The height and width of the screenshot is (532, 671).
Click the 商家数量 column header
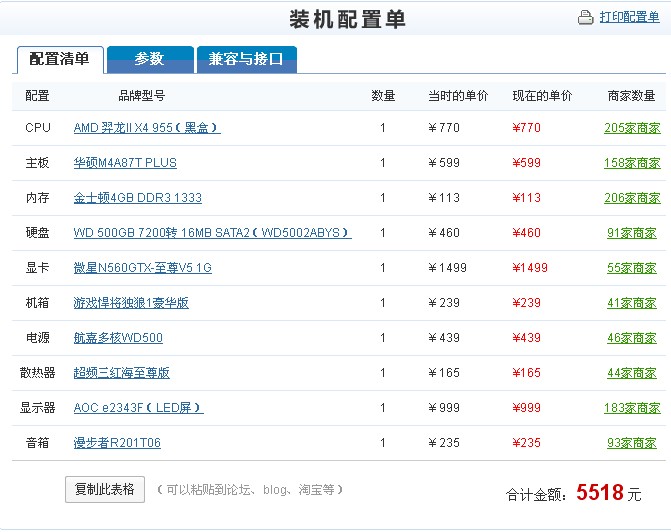[631, 95]
